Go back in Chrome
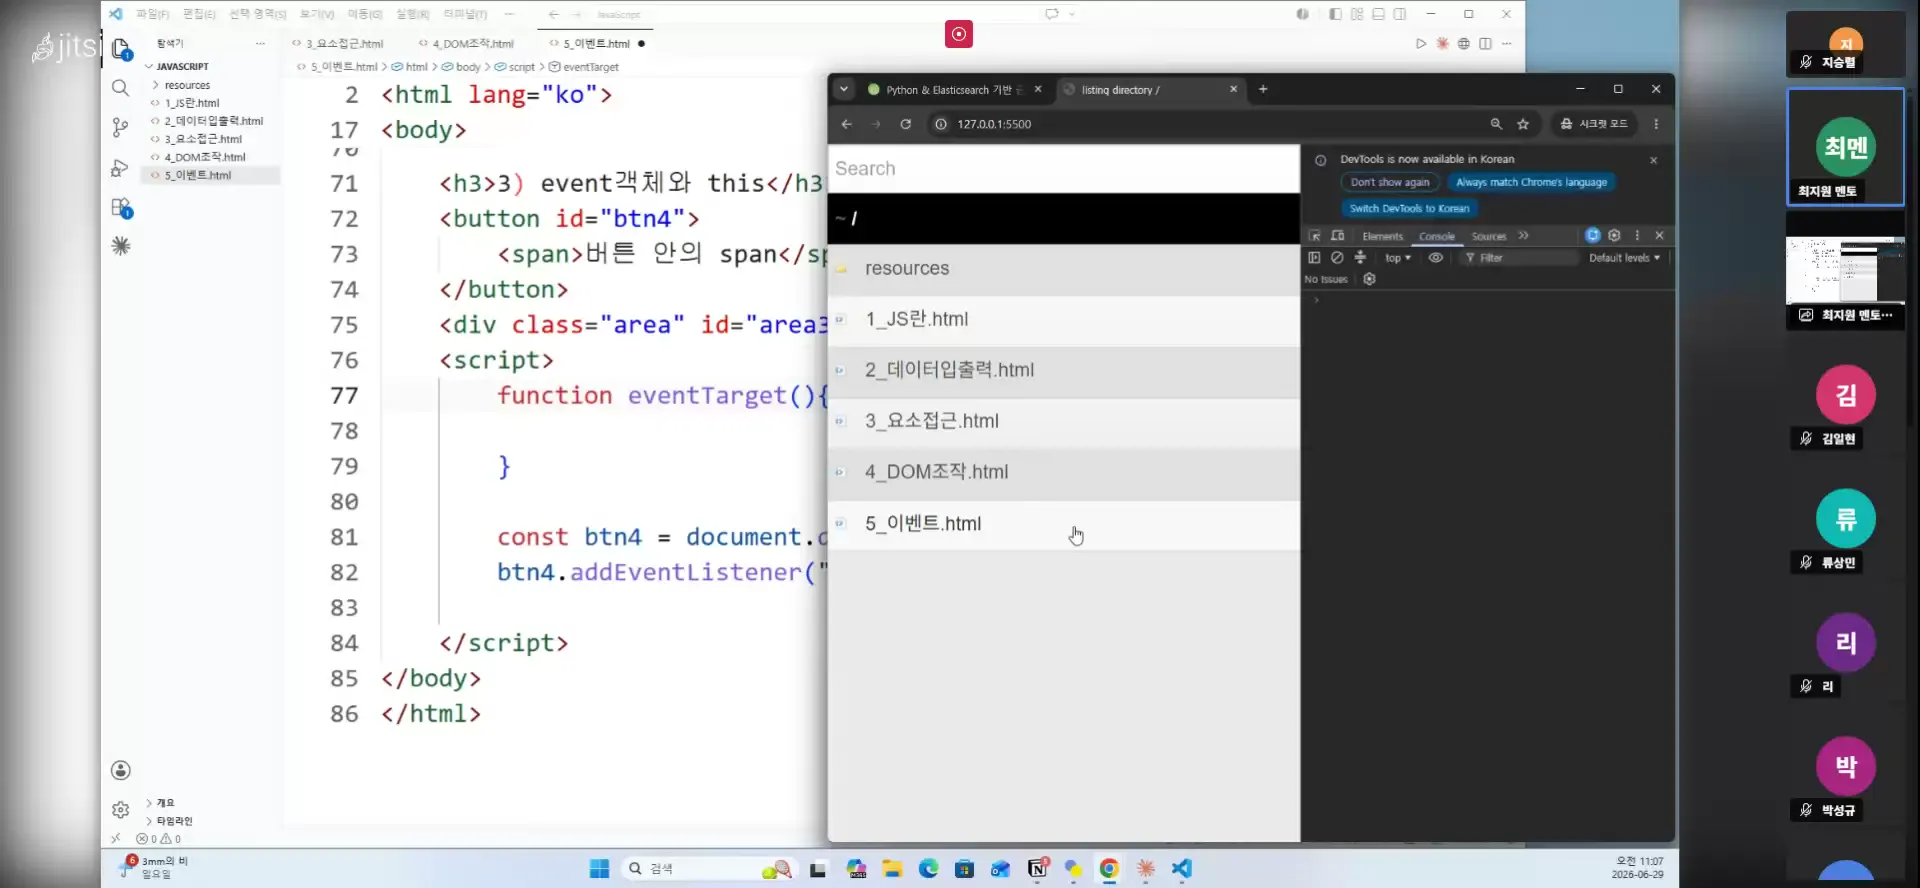 [x=847, y=124]
